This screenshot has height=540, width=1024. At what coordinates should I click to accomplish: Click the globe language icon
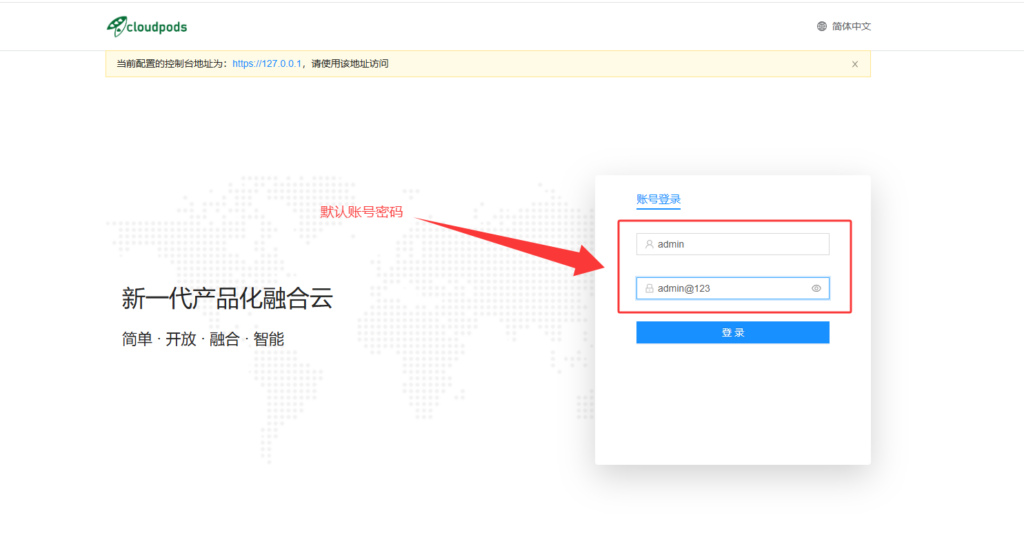(821, 26)
